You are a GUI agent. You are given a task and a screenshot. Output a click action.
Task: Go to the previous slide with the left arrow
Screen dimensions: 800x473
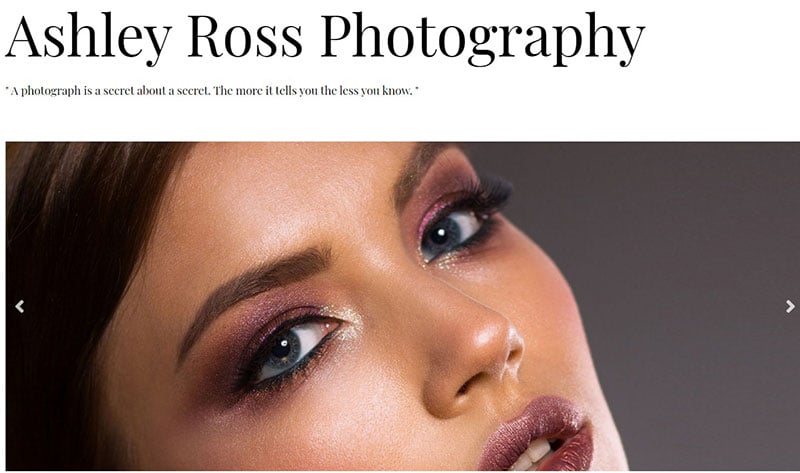[x=20, y=307]
